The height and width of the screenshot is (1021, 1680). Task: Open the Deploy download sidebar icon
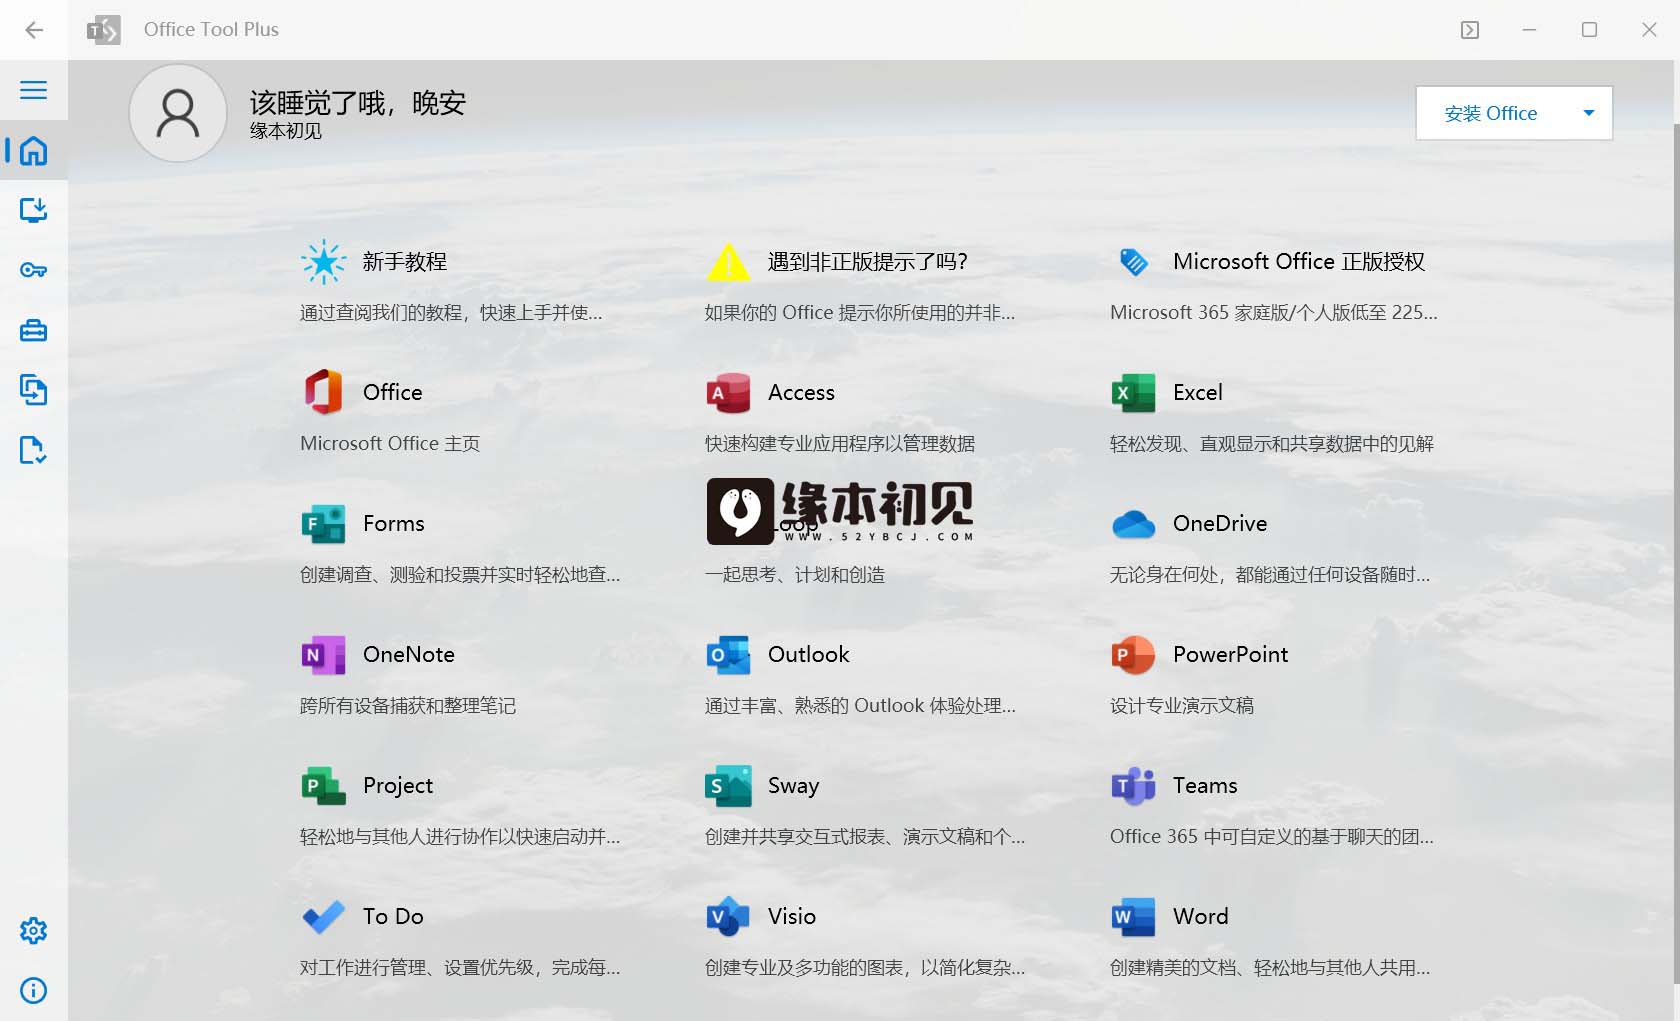[33, 210]
